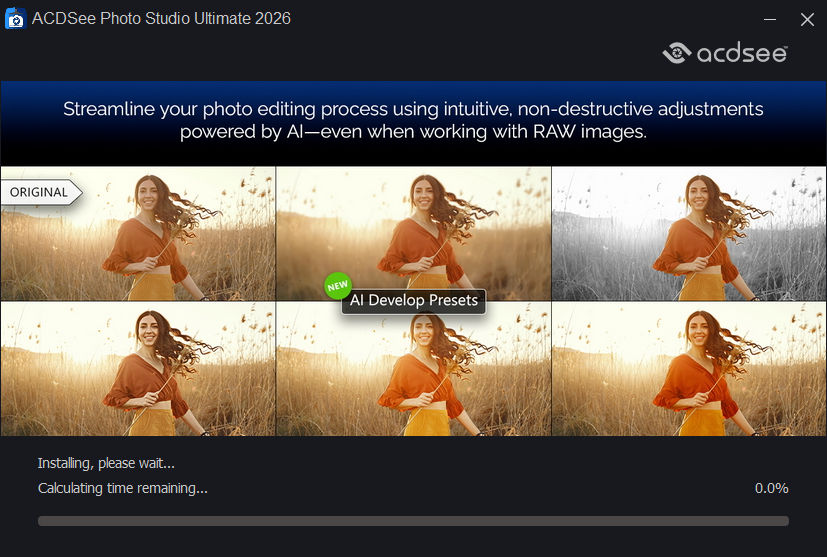
Task: Click 'Installing, please wait...' text
Action: pyautogui.click(x=106, y=463)
